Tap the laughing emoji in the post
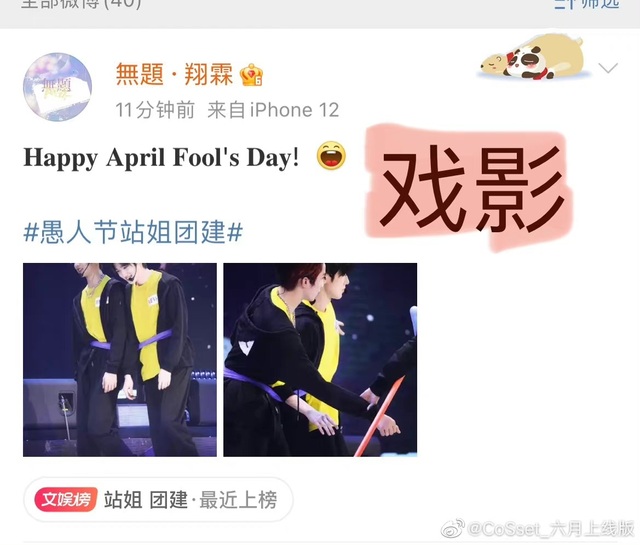640x545 pixels. click(x=331, y=156)
